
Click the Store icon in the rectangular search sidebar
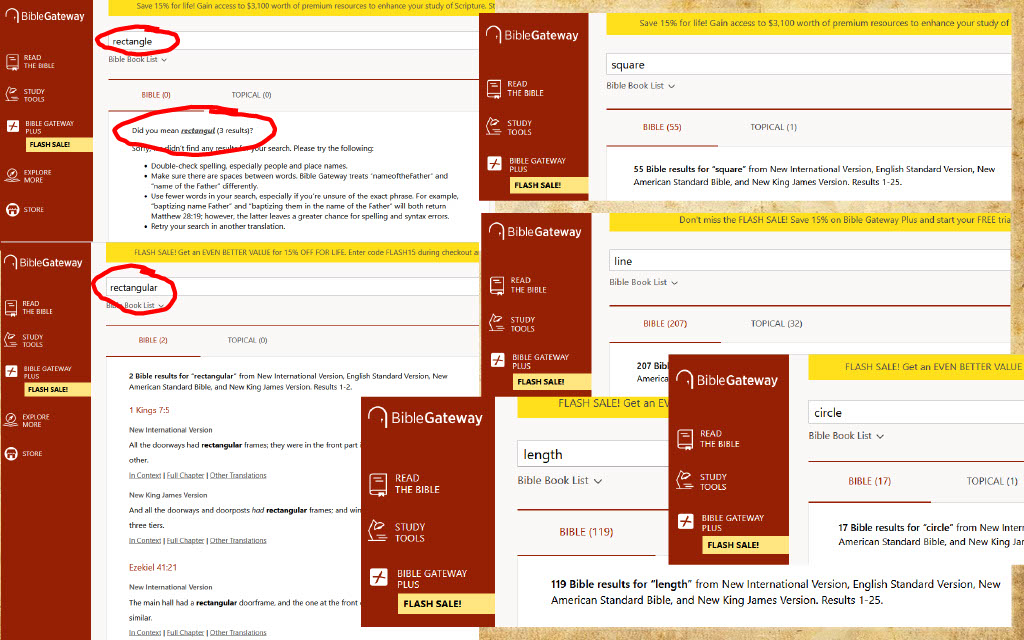[x=11, y=453]
